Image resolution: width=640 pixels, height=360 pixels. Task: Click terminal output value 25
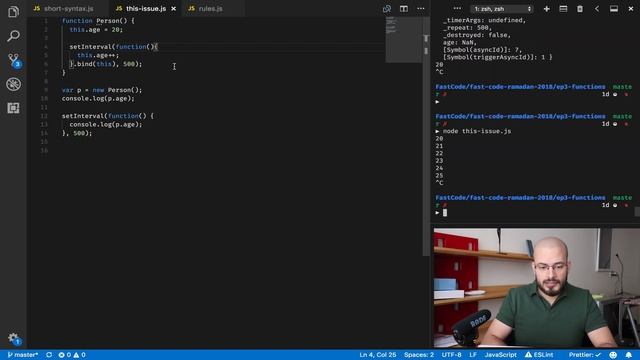(x=439, y=176)
